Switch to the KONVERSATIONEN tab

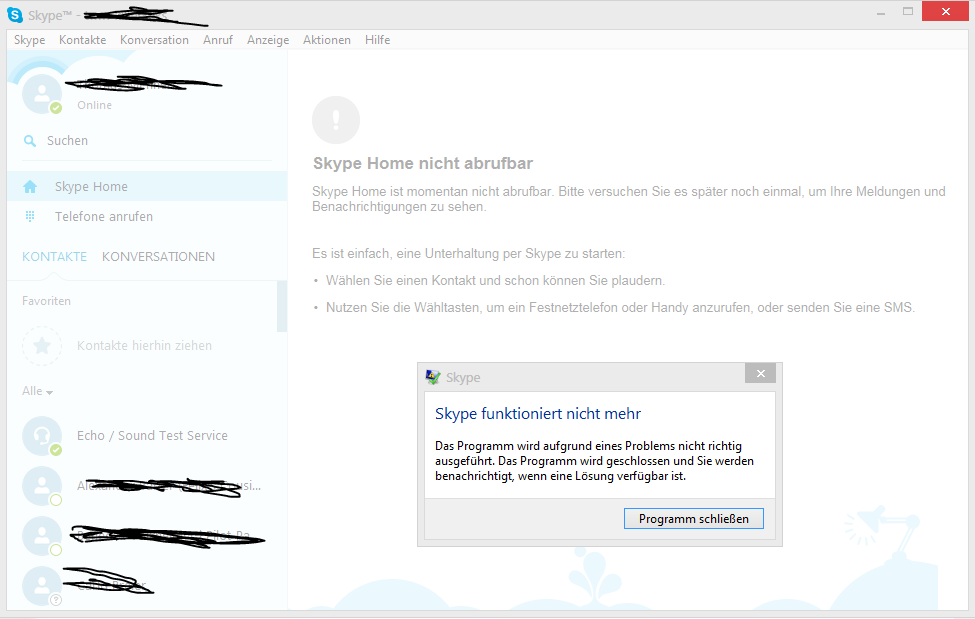point(159,257)
